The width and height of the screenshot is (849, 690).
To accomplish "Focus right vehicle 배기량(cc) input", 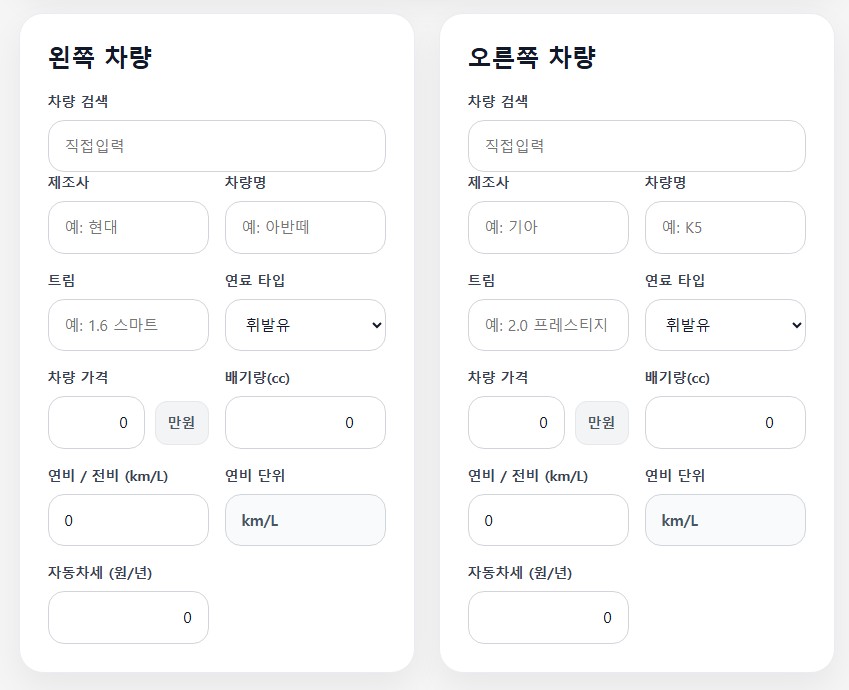I will tap(725, 423).
